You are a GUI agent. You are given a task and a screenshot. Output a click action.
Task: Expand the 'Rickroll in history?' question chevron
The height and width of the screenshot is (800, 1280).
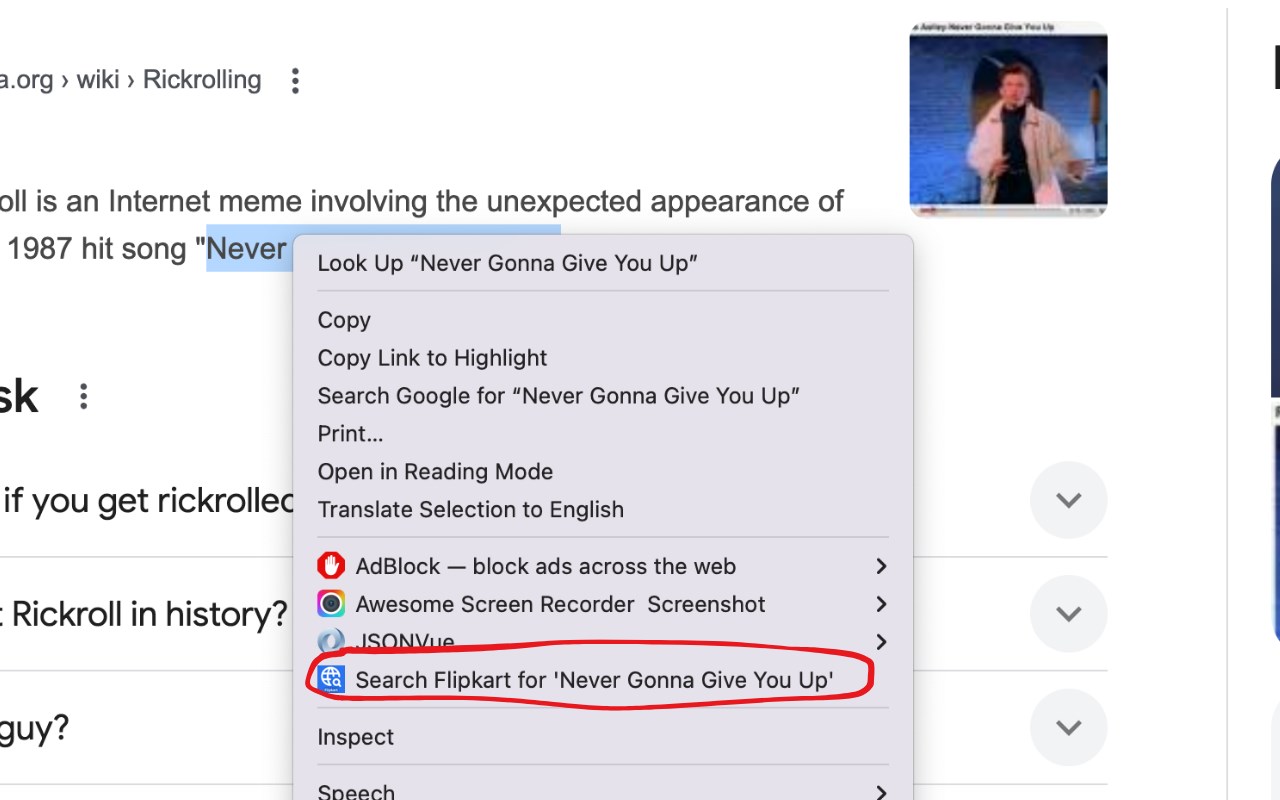pos(1068,613)
